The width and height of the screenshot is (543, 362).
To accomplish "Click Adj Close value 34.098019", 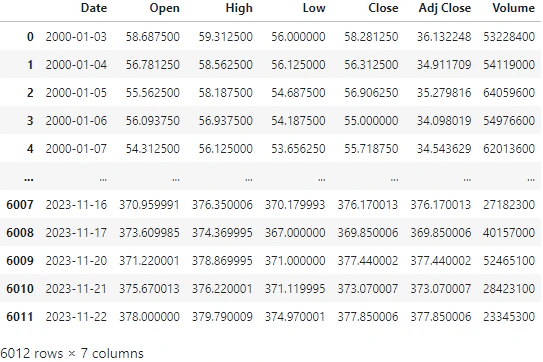I will click(444, 121).
